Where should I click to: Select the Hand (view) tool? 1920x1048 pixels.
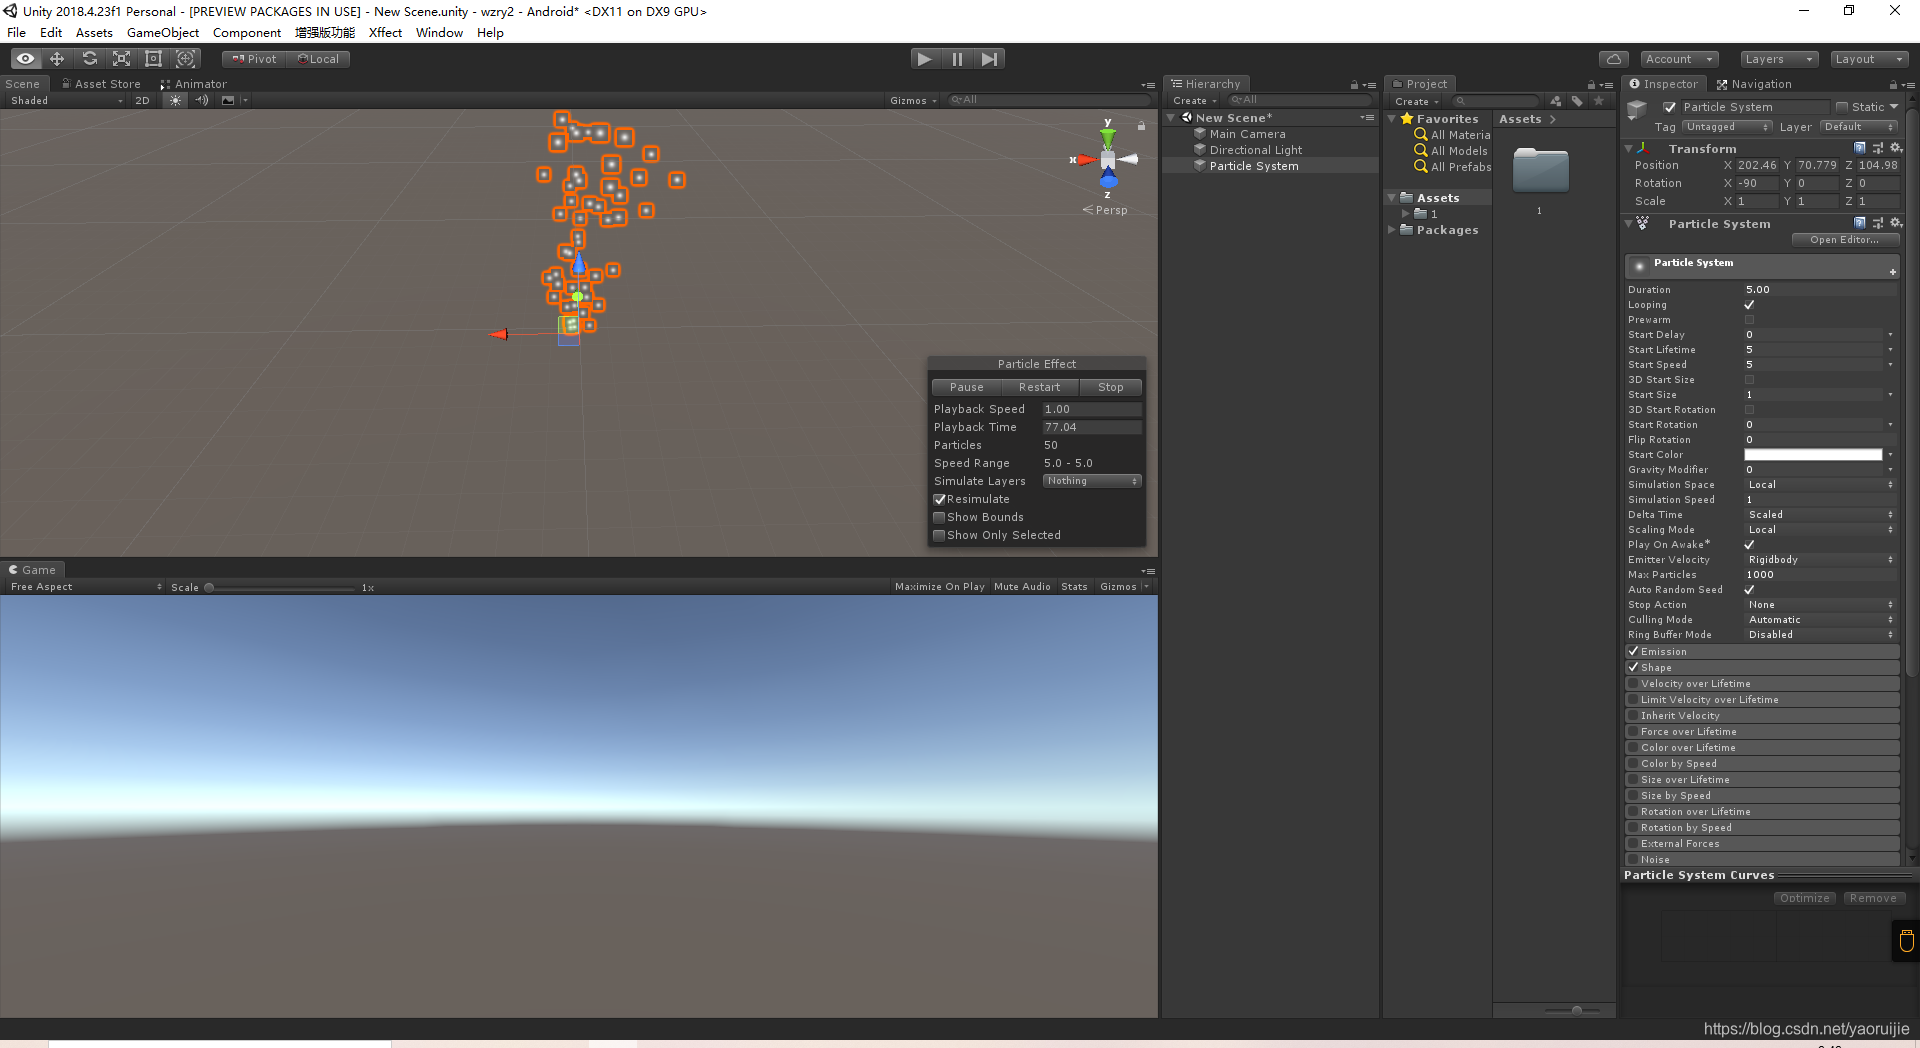point(26,59)
